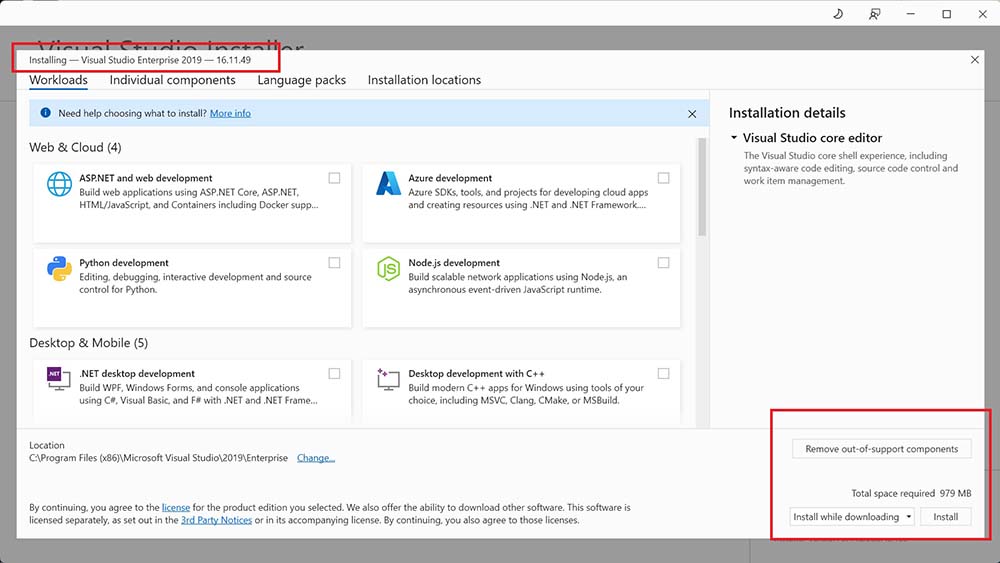Image resolution: width=1000 pixels, height=563 pixels.
Task: Open the Install while downloading dropdown
Action: (852, 516)
